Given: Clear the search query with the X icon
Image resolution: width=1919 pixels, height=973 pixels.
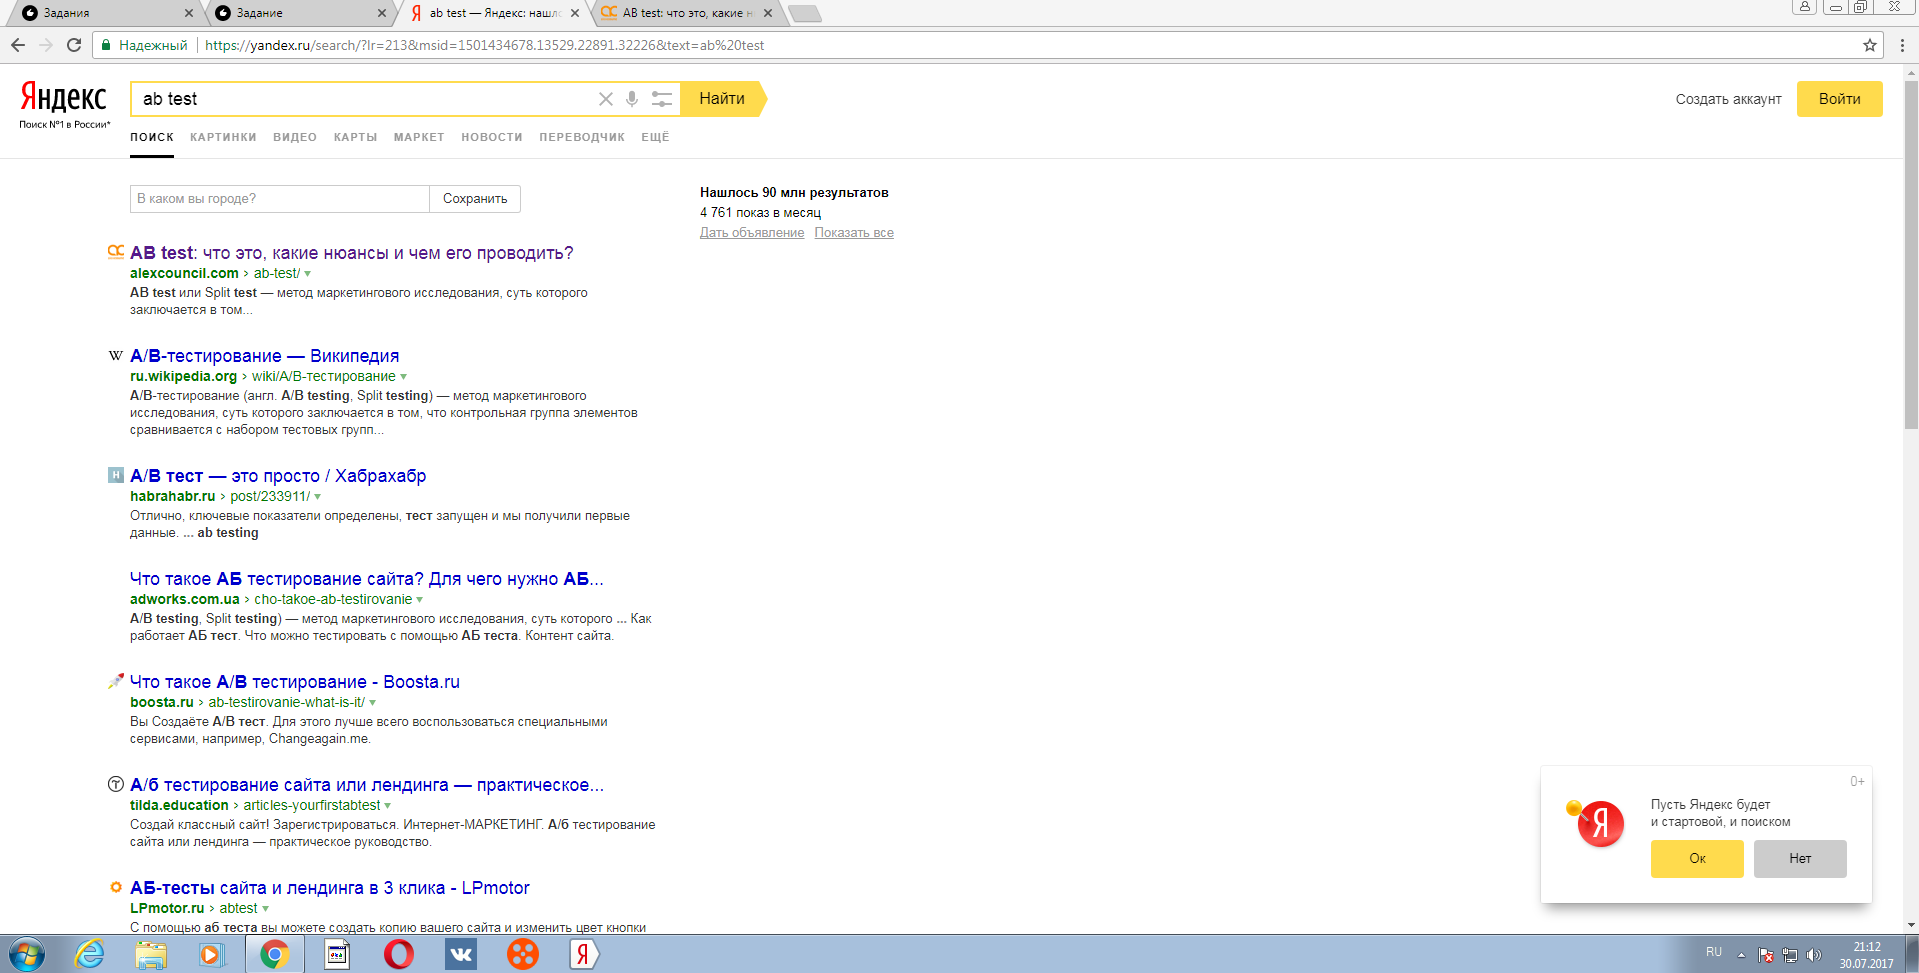Looking at the screenshot, I should (x=606, y=99).
